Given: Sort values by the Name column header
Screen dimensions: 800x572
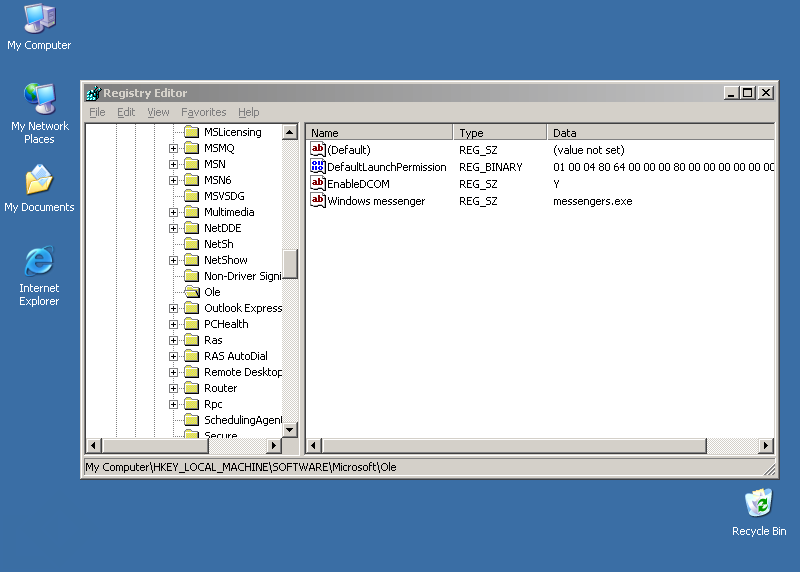Looking at the screenshot, I should point(379,133).
